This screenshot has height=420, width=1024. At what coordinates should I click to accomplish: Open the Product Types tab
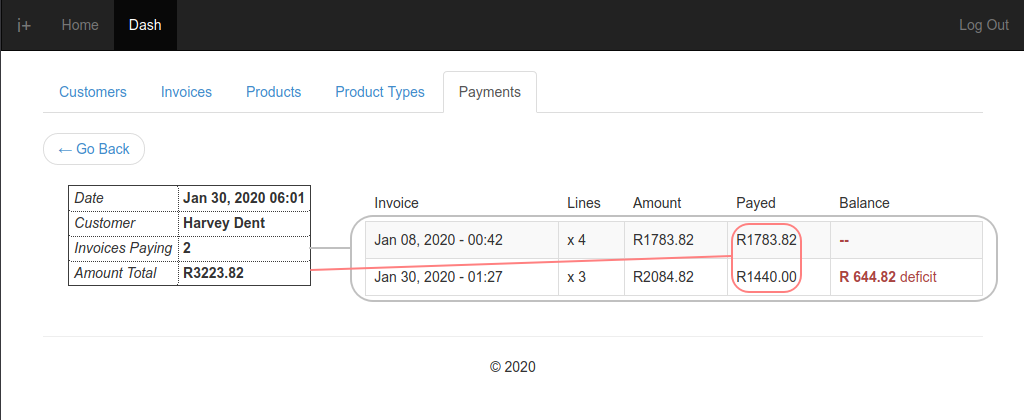(380, 92)
